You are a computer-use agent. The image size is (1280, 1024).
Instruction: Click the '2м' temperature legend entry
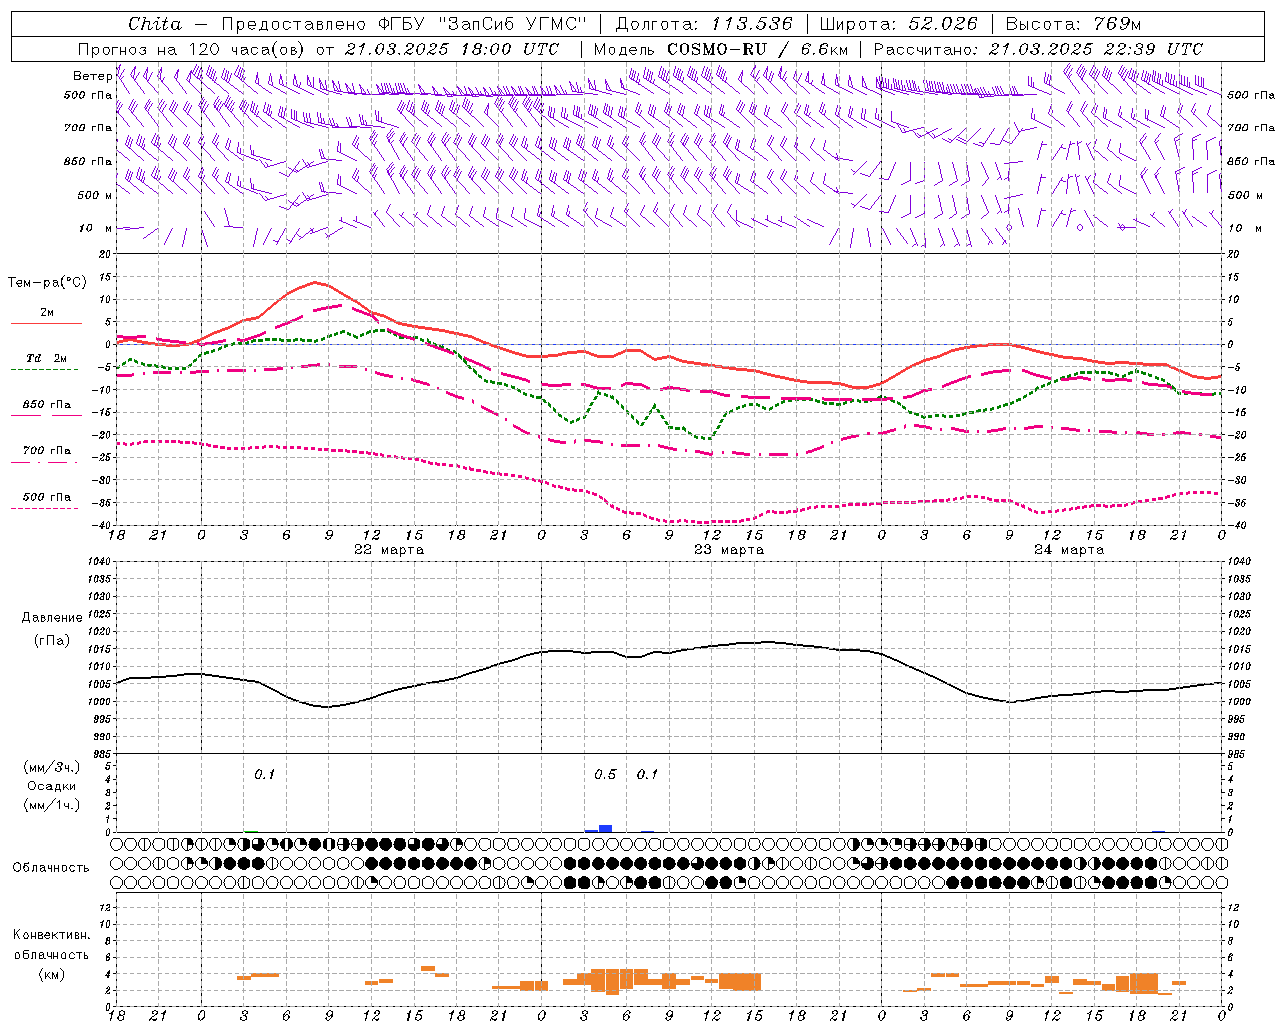point(46,313)
